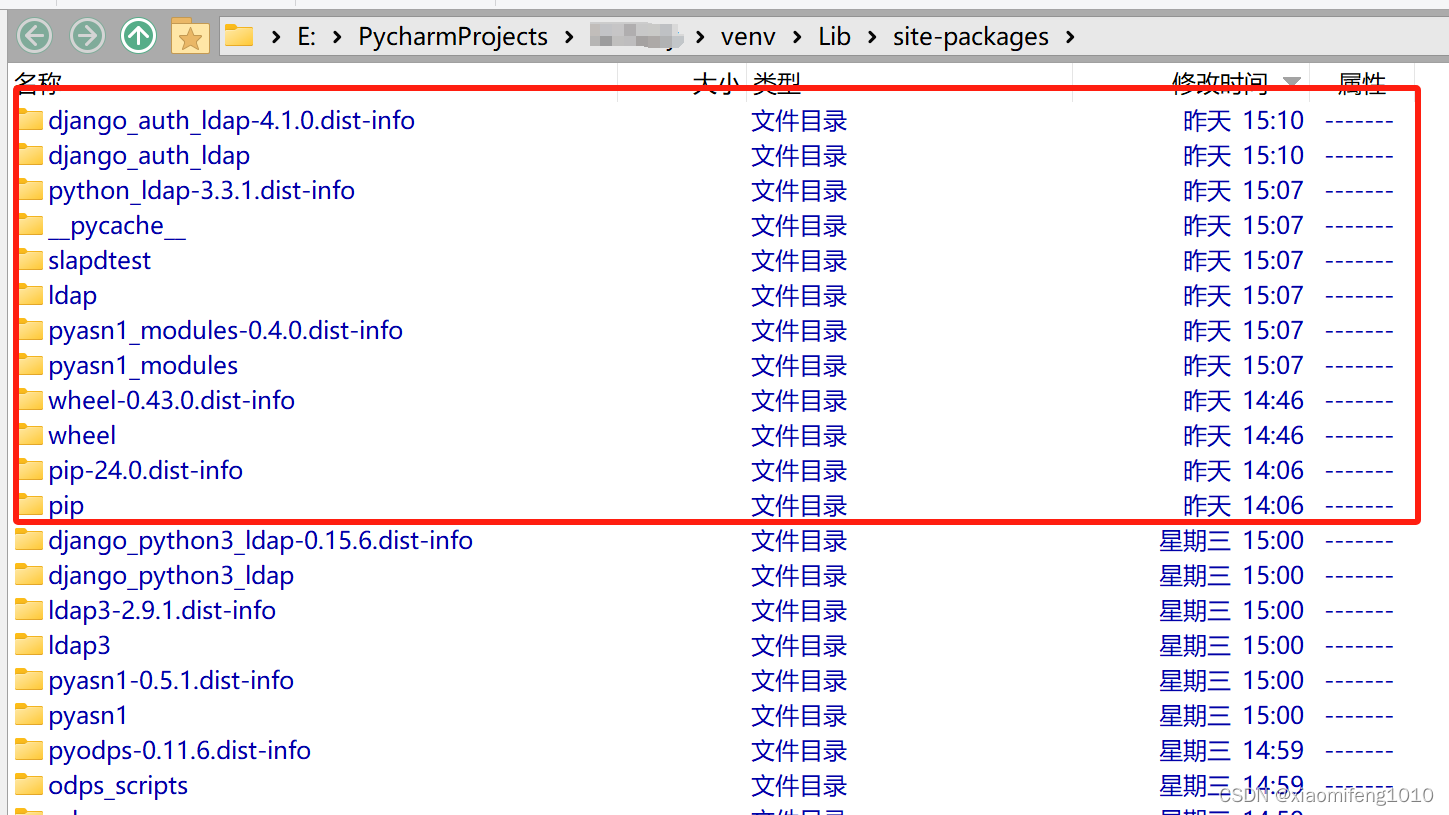The height and width of the screenshot is (815, 1449).
Task: Click folder icon of django_python3_ldap-0.15.6.dist-info
Action: tap(30, 540)
